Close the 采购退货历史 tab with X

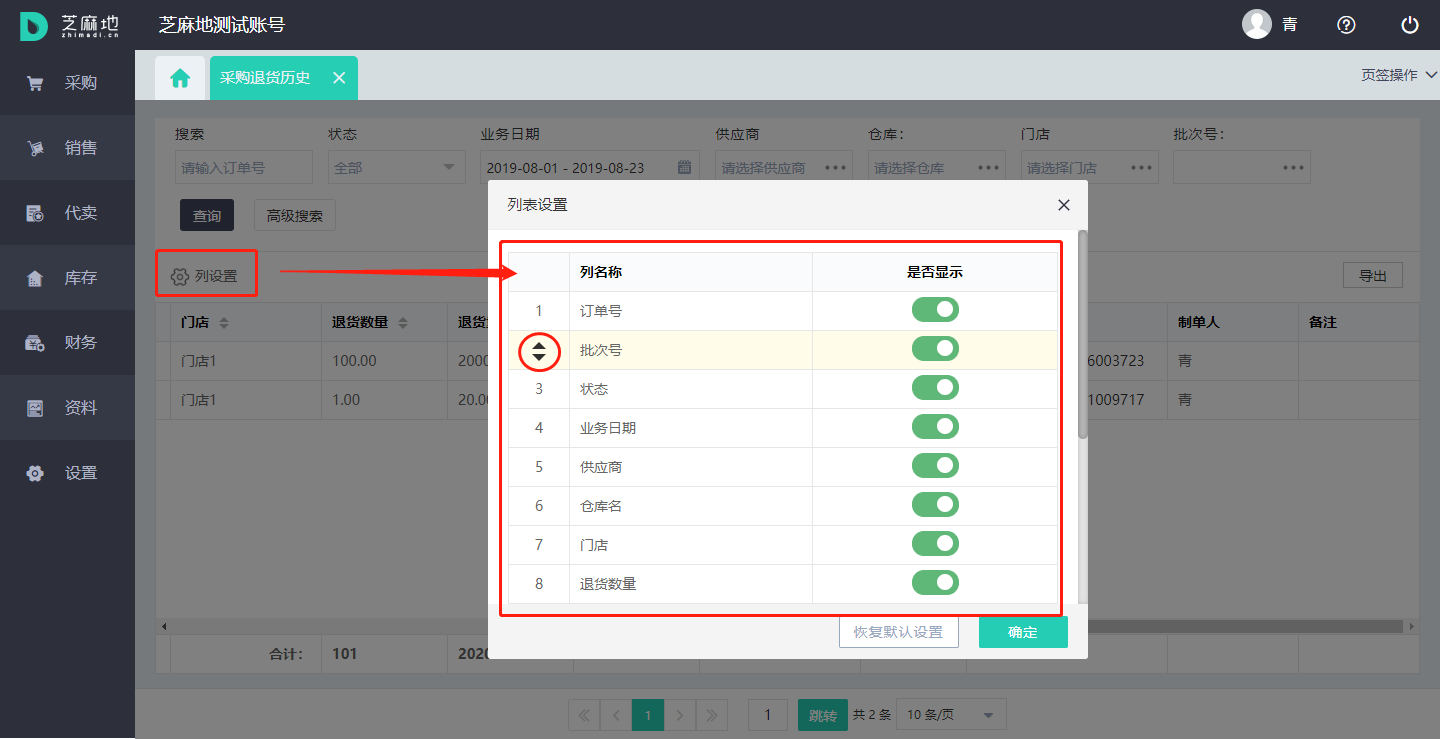pyautogui.click(x=339, y=78)
